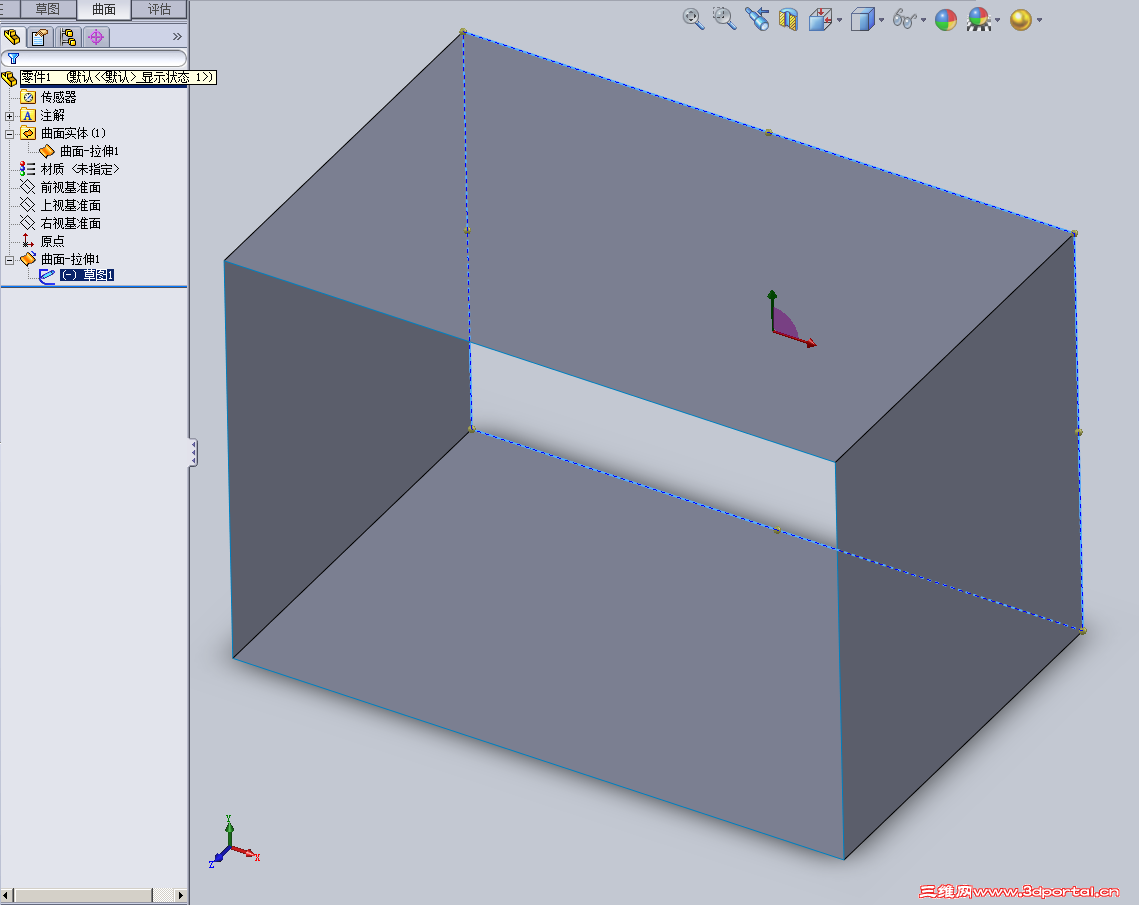
Task: Switch to the 评估 command tab
Action: [159, 9]
